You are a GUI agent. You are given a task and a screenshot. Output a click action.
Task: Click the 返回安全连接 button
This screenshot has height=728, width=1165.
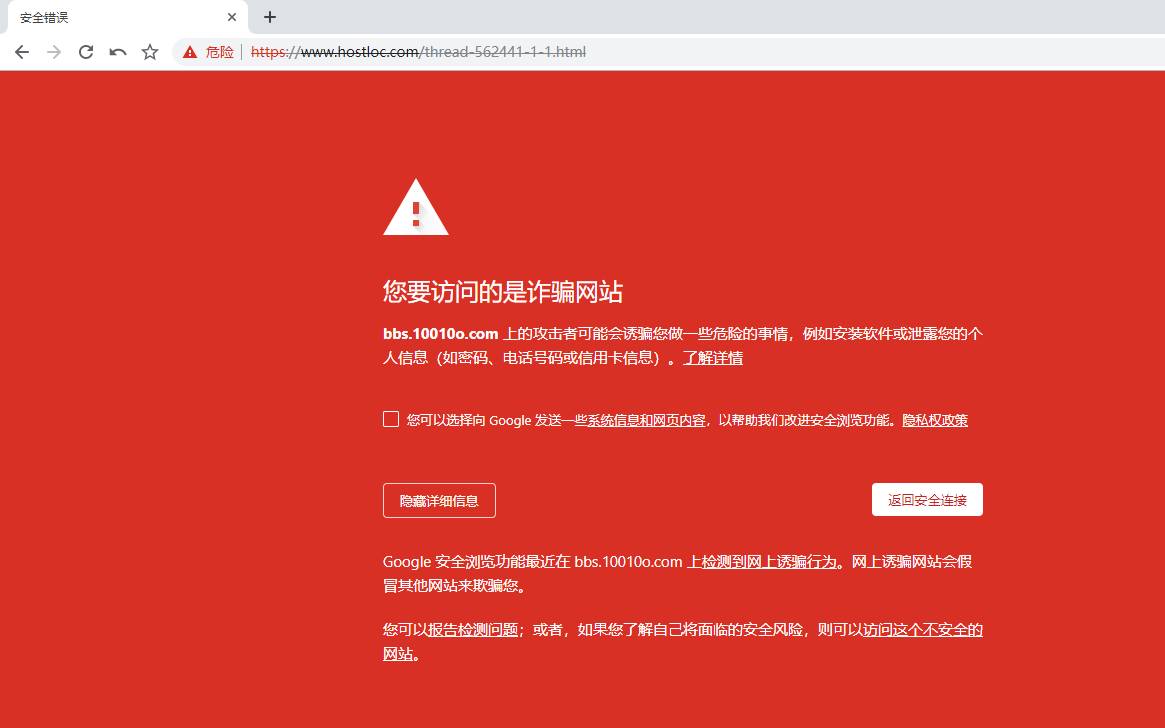(x=927, y=499)
